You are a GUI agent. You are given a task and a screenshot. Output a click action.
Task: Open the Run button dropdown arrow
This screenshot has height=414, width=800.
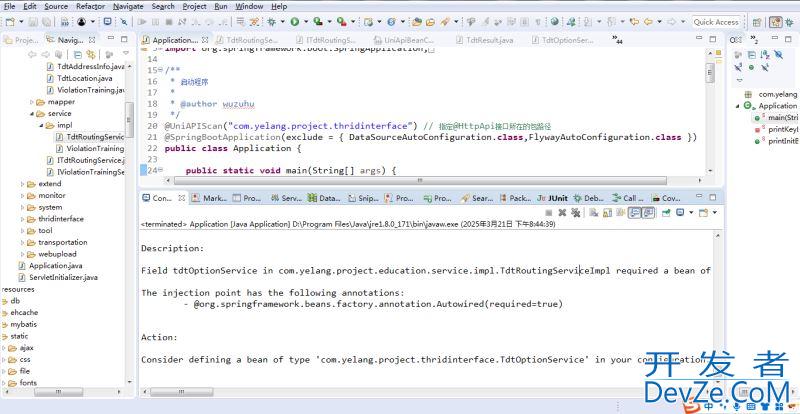[306, 22]
